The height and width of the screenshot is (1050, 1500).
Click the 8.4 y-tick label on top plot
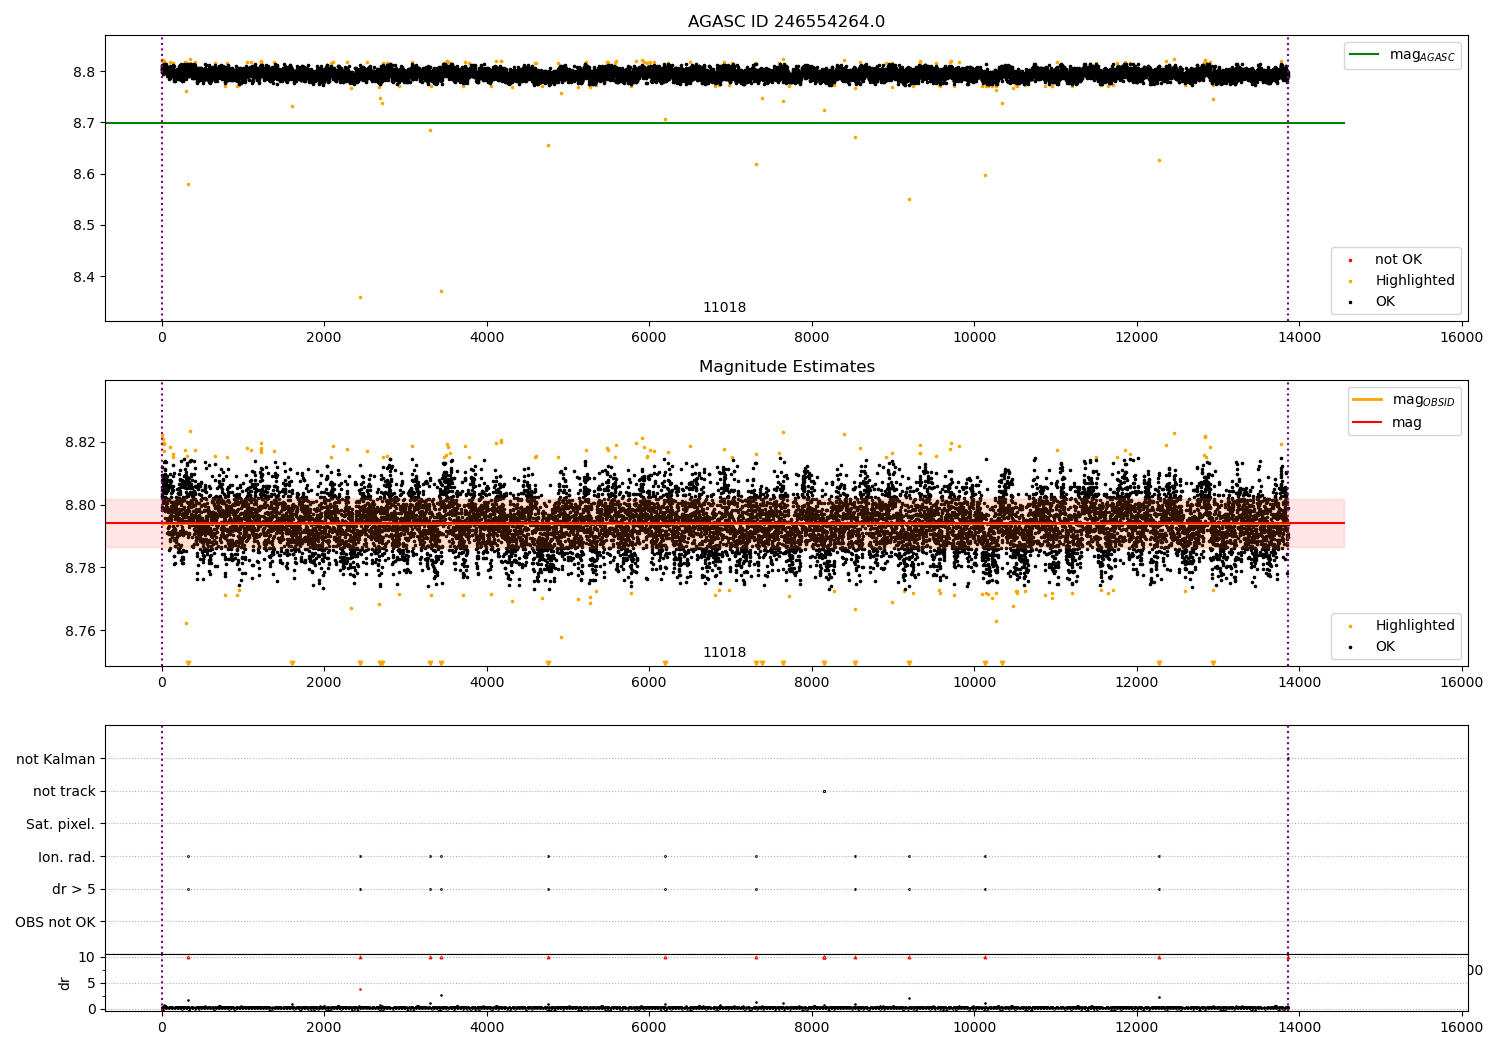[x=82, y=277]
